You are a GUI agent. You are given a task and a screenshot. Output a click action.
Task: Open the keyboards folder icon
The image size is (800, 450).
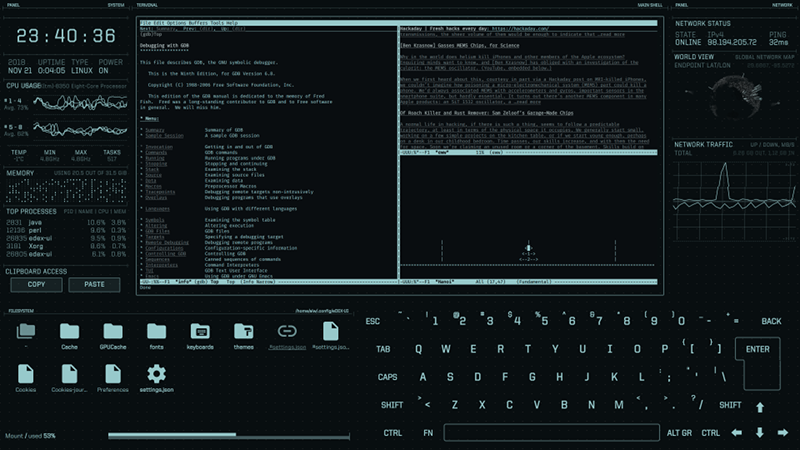tap(199, 331)
